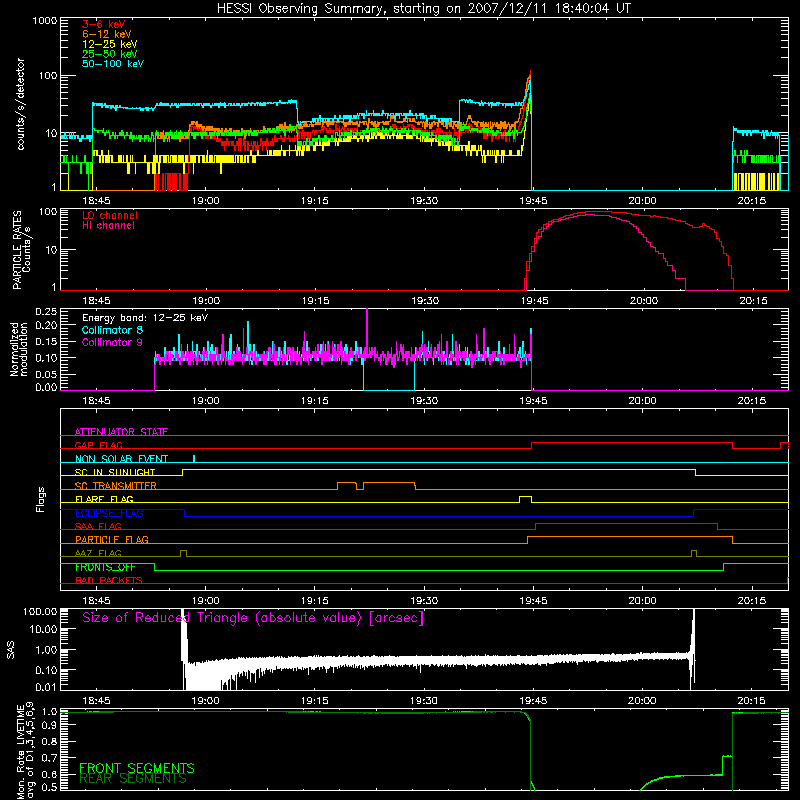Click the GAP_FLAG label
This screenshot has width=800, height=800.
(98, 445)
